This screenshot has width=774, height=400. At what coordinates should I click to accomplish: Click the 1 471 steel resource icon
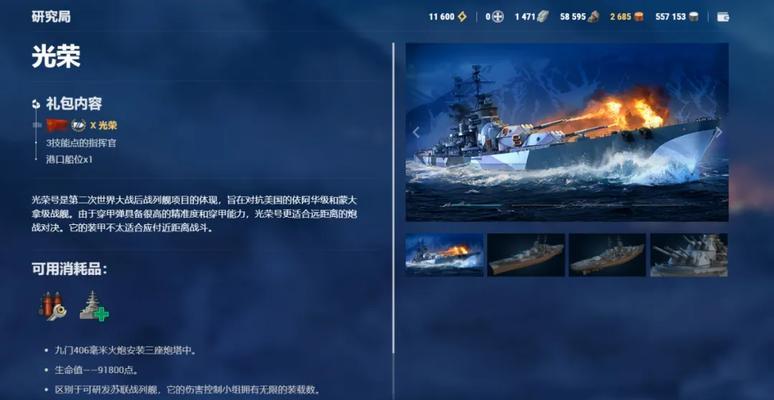(x=542, y=17)
